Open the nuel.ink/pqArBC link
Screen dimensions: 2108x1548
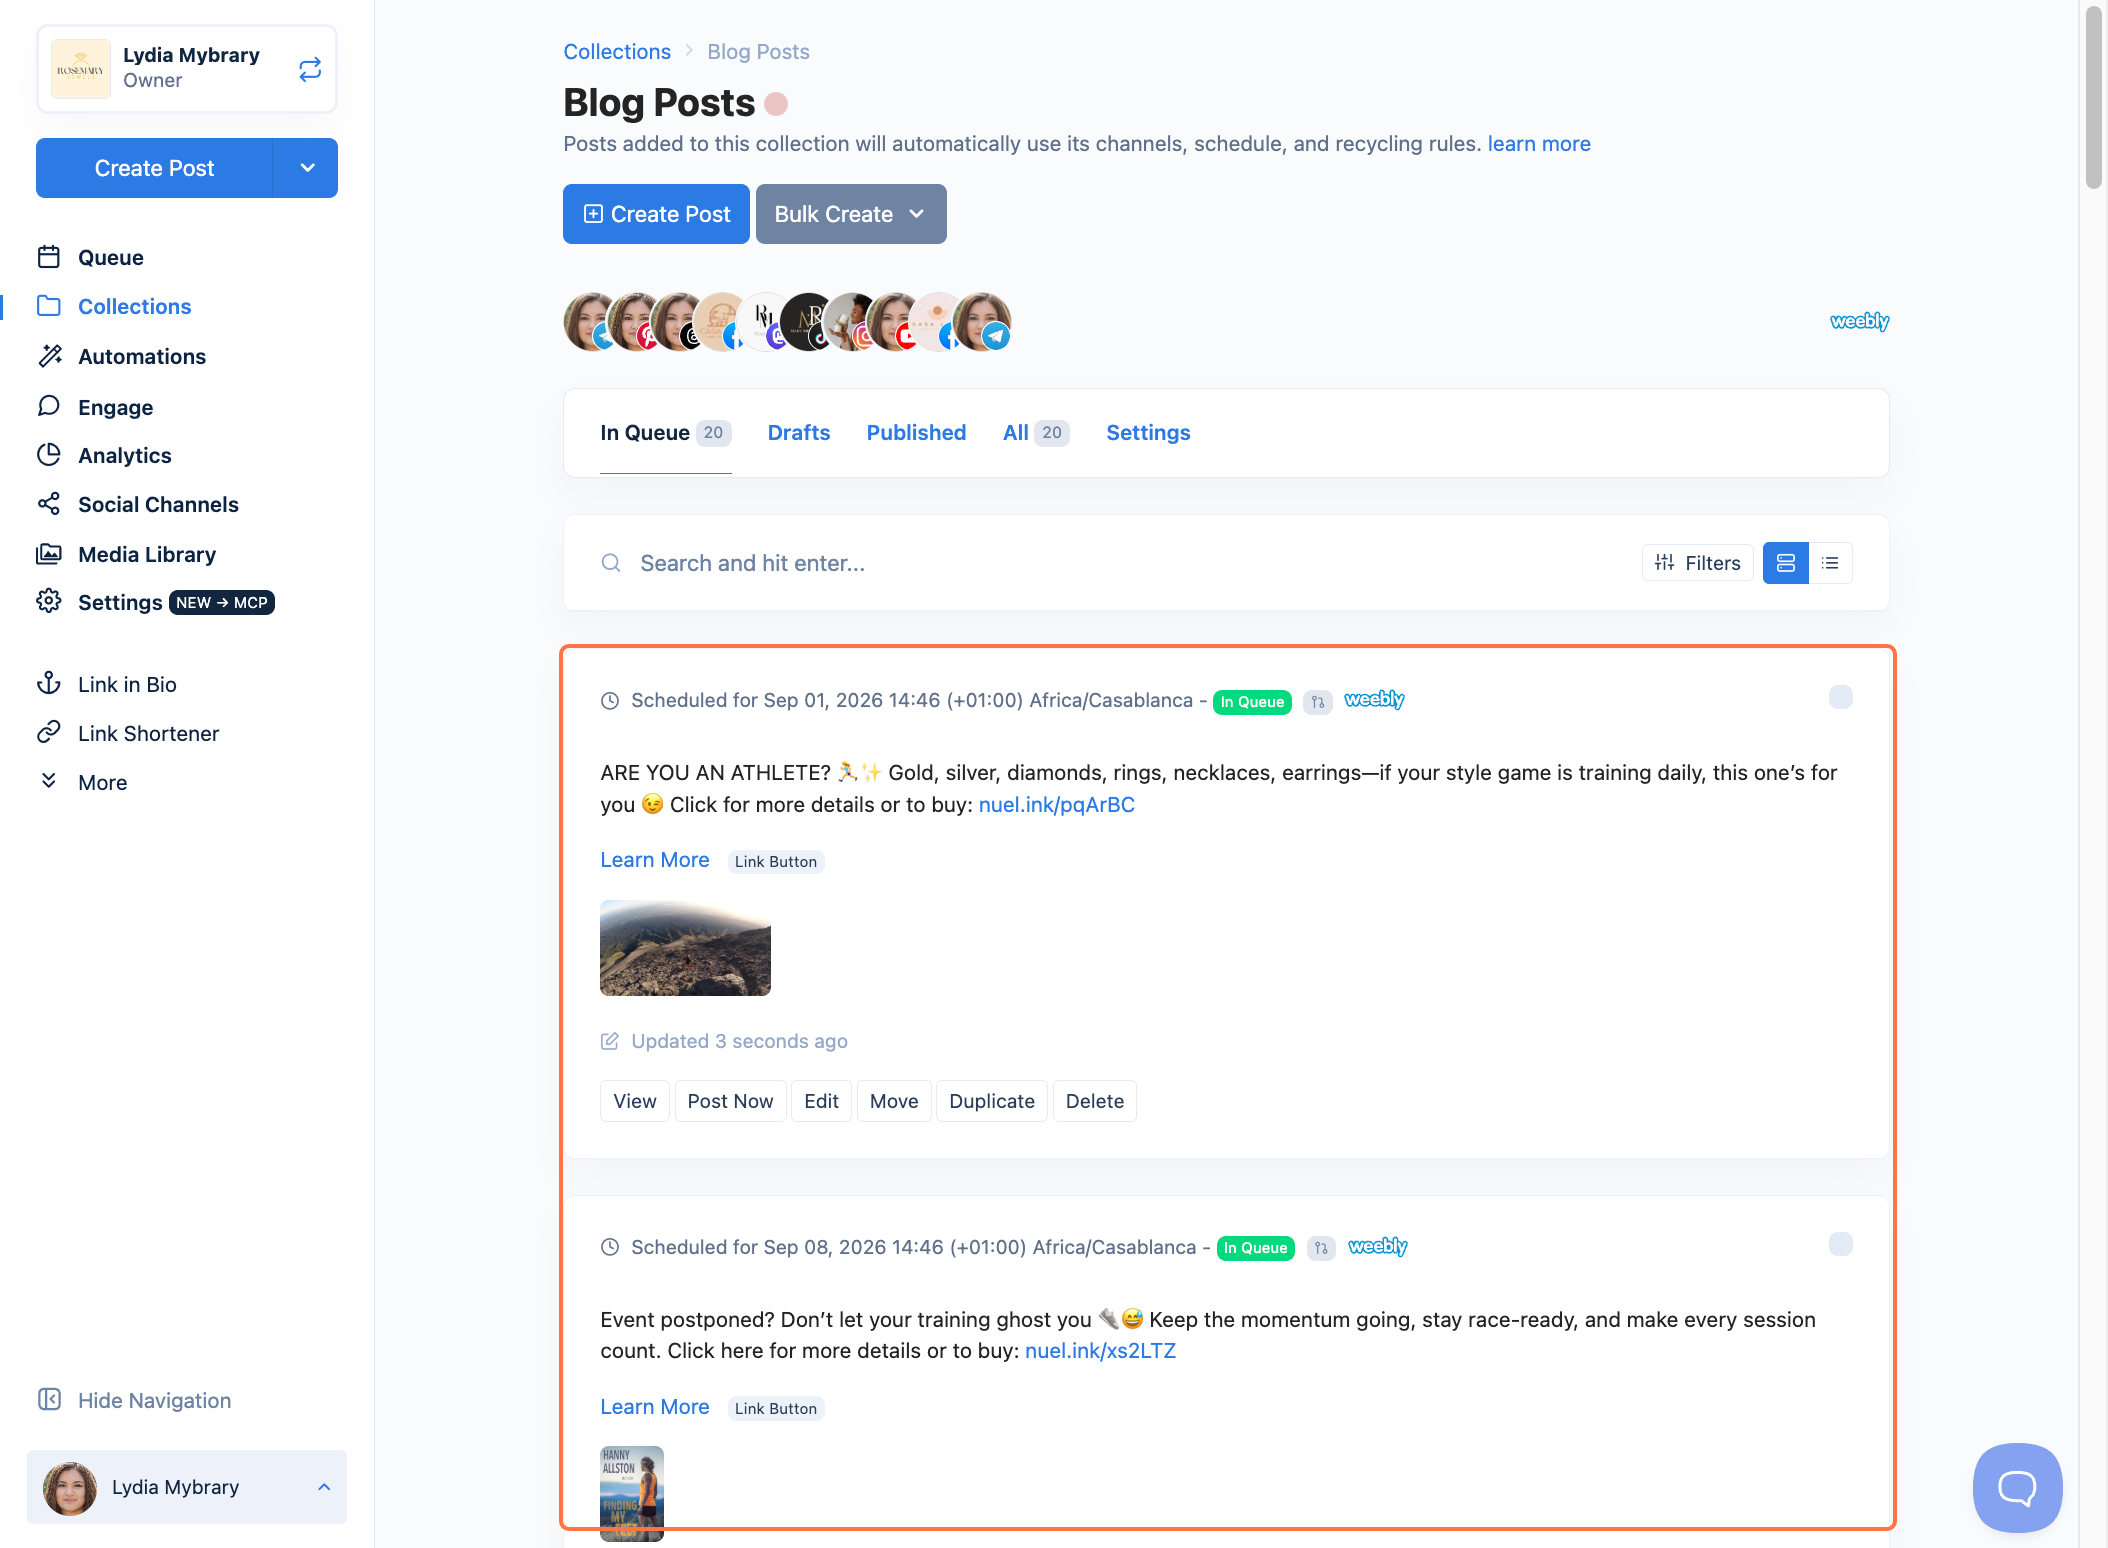(x=1056, y=804)
